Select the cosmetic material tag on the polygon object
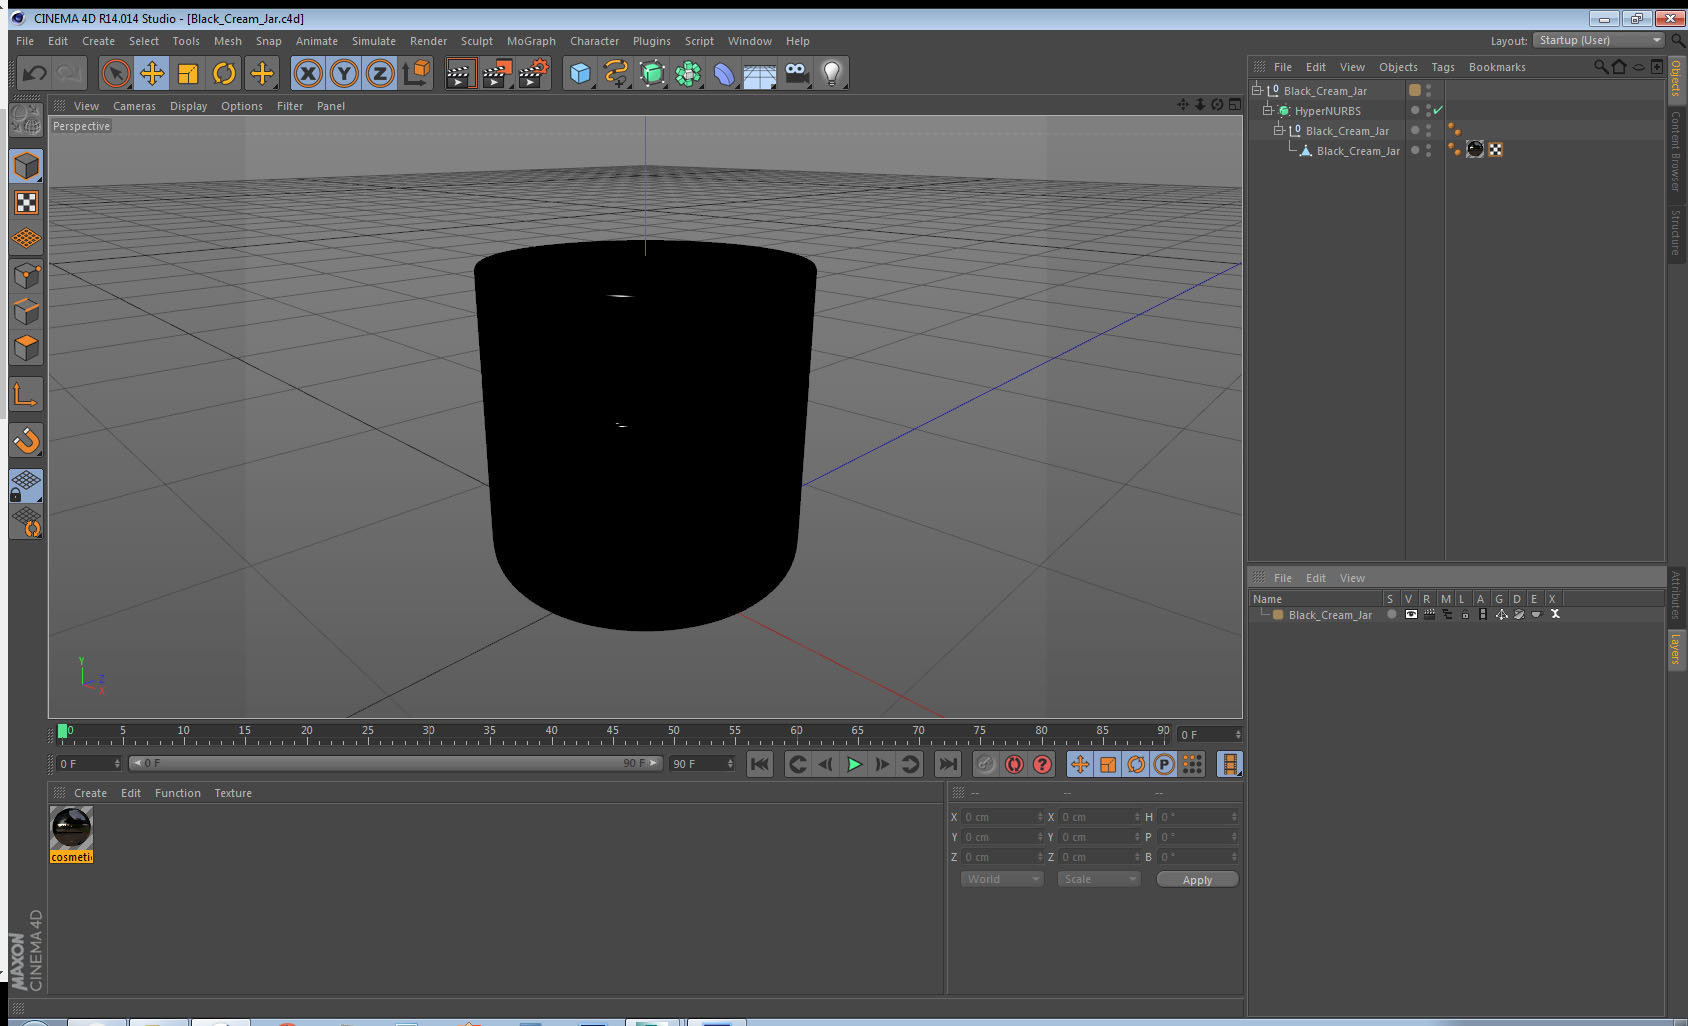This screenshot has height=1026, width=1688. [x=1475, y=149]
